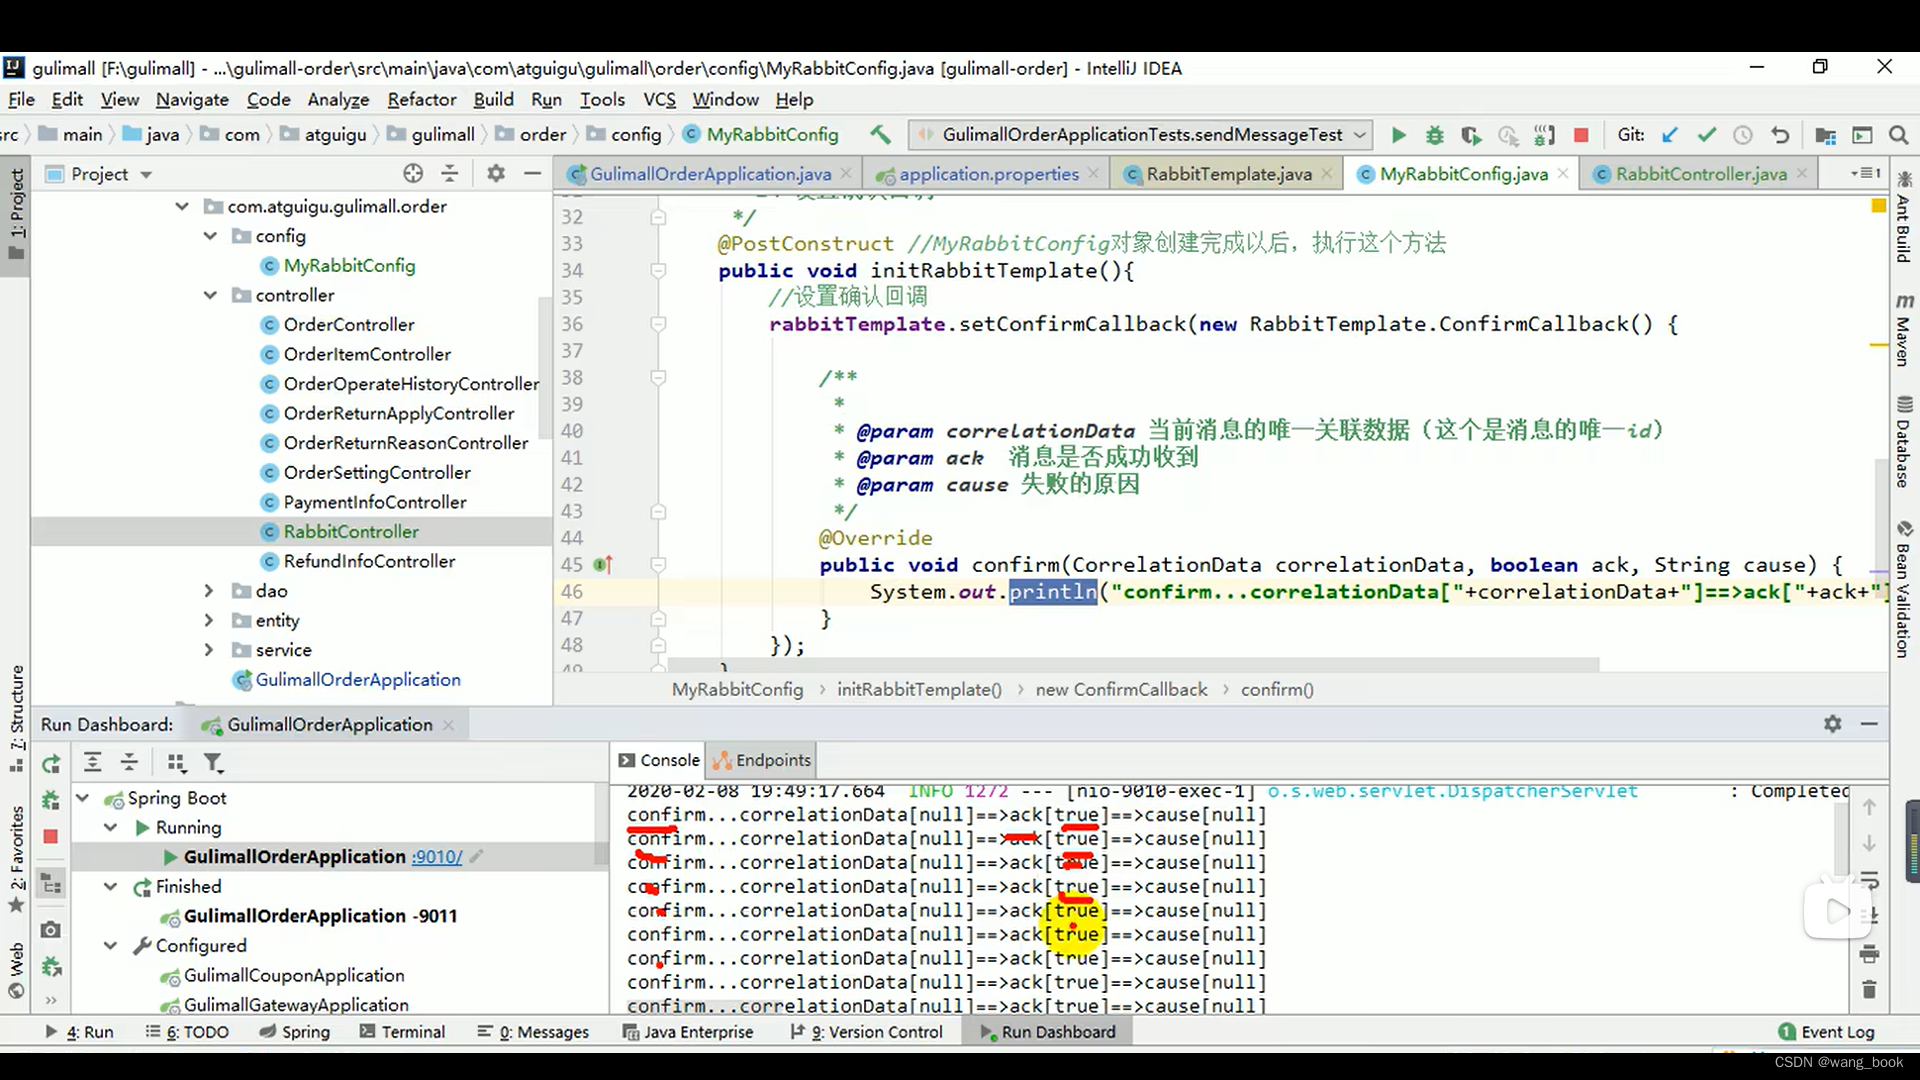Open :9010/ link in dashboard
The width and height of the screenshot is (1920, 1080).
437,857
